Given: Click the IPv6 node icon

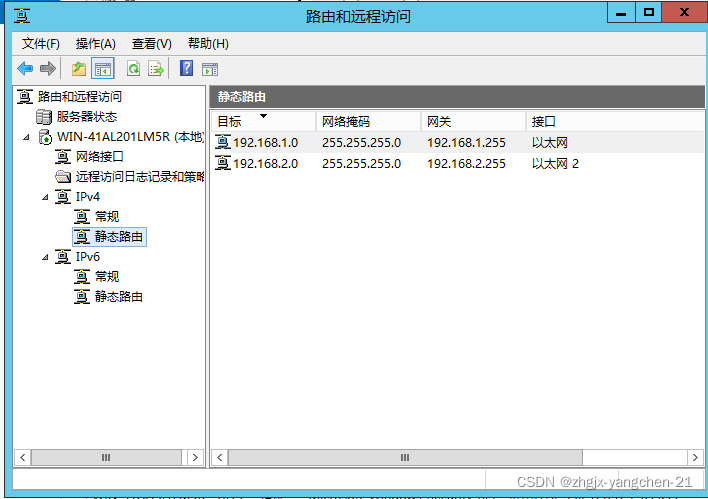Looking at the screenshot, I should tap(63, 257).
